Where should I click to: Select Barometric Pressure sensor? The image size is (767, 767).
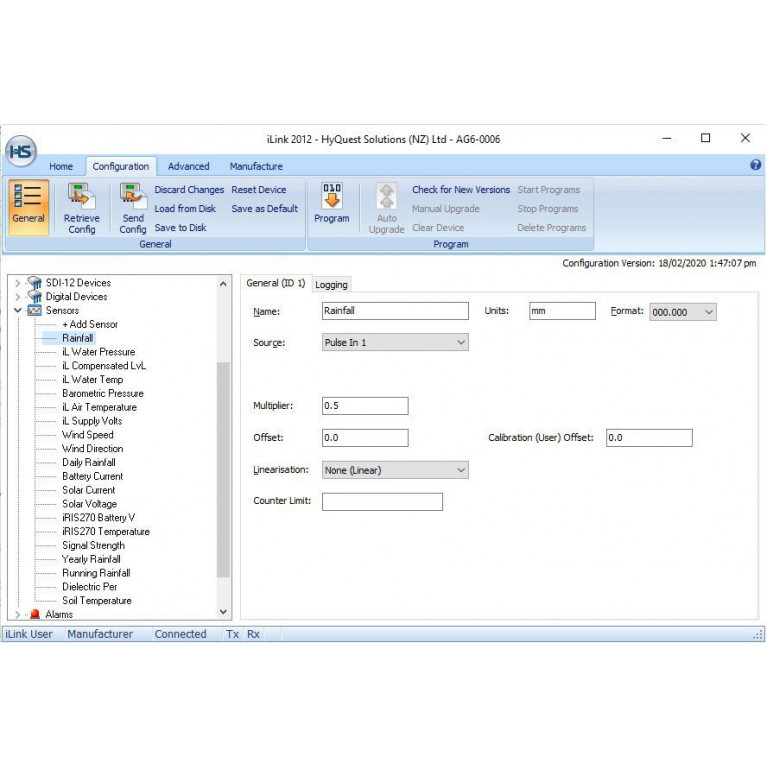[x=103, y=393]
